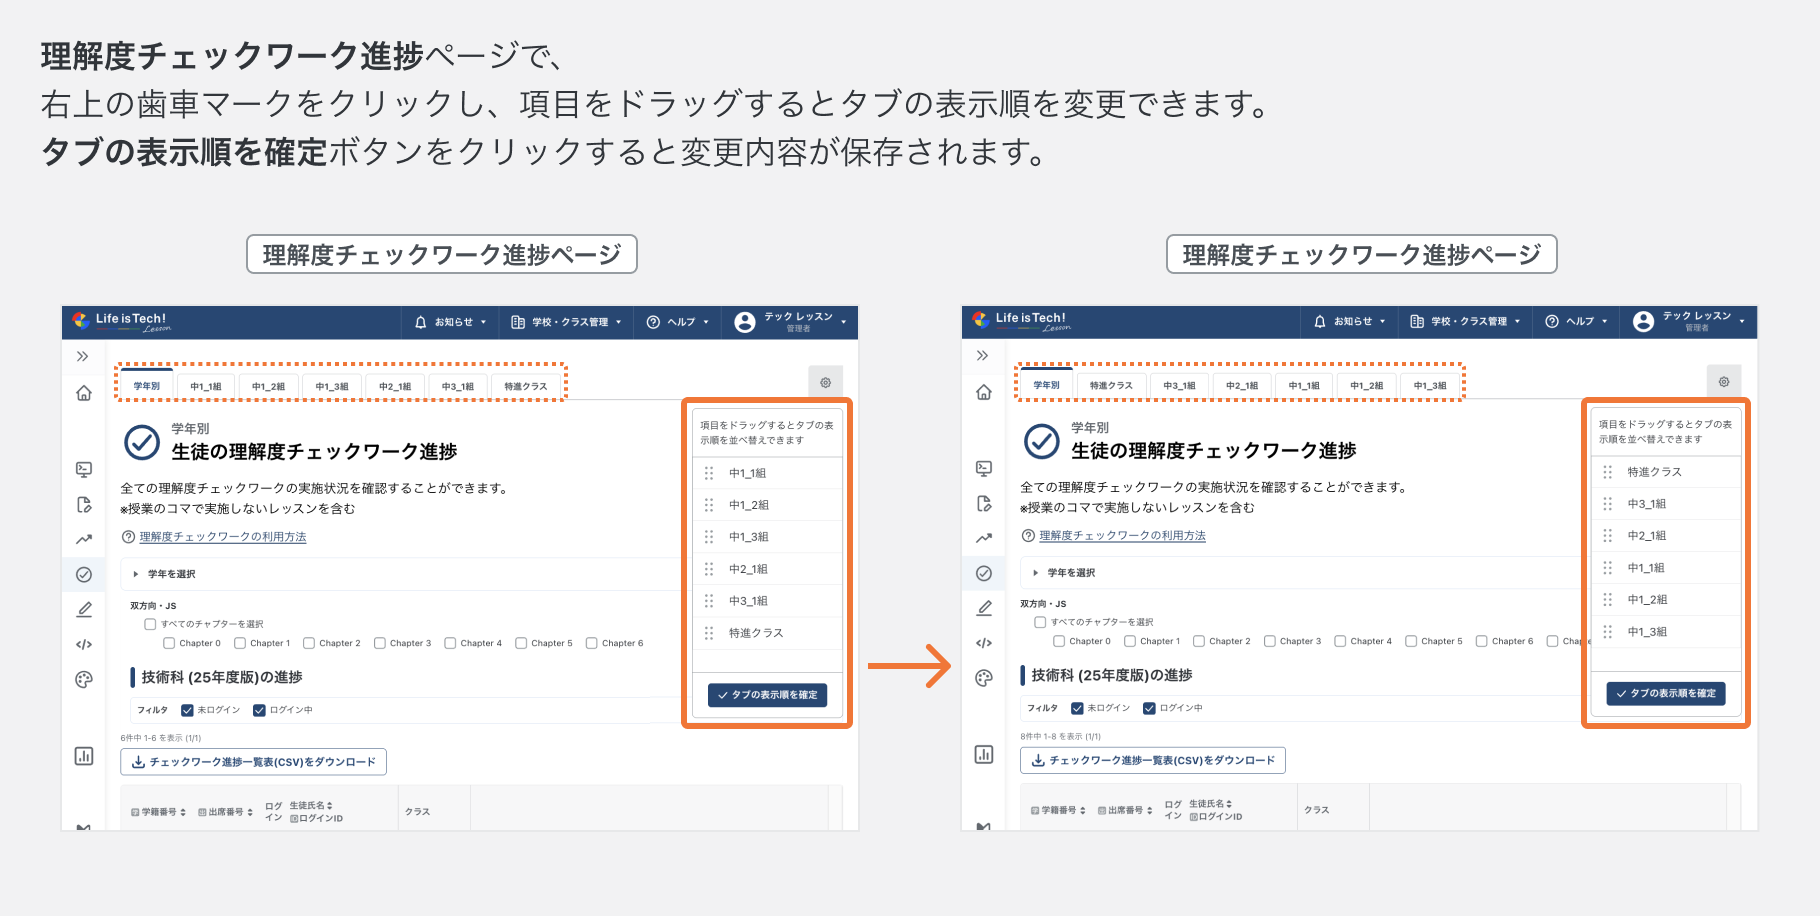Click the タブの表示順を確定 button
1820x916 pixels.
(766, 695)
